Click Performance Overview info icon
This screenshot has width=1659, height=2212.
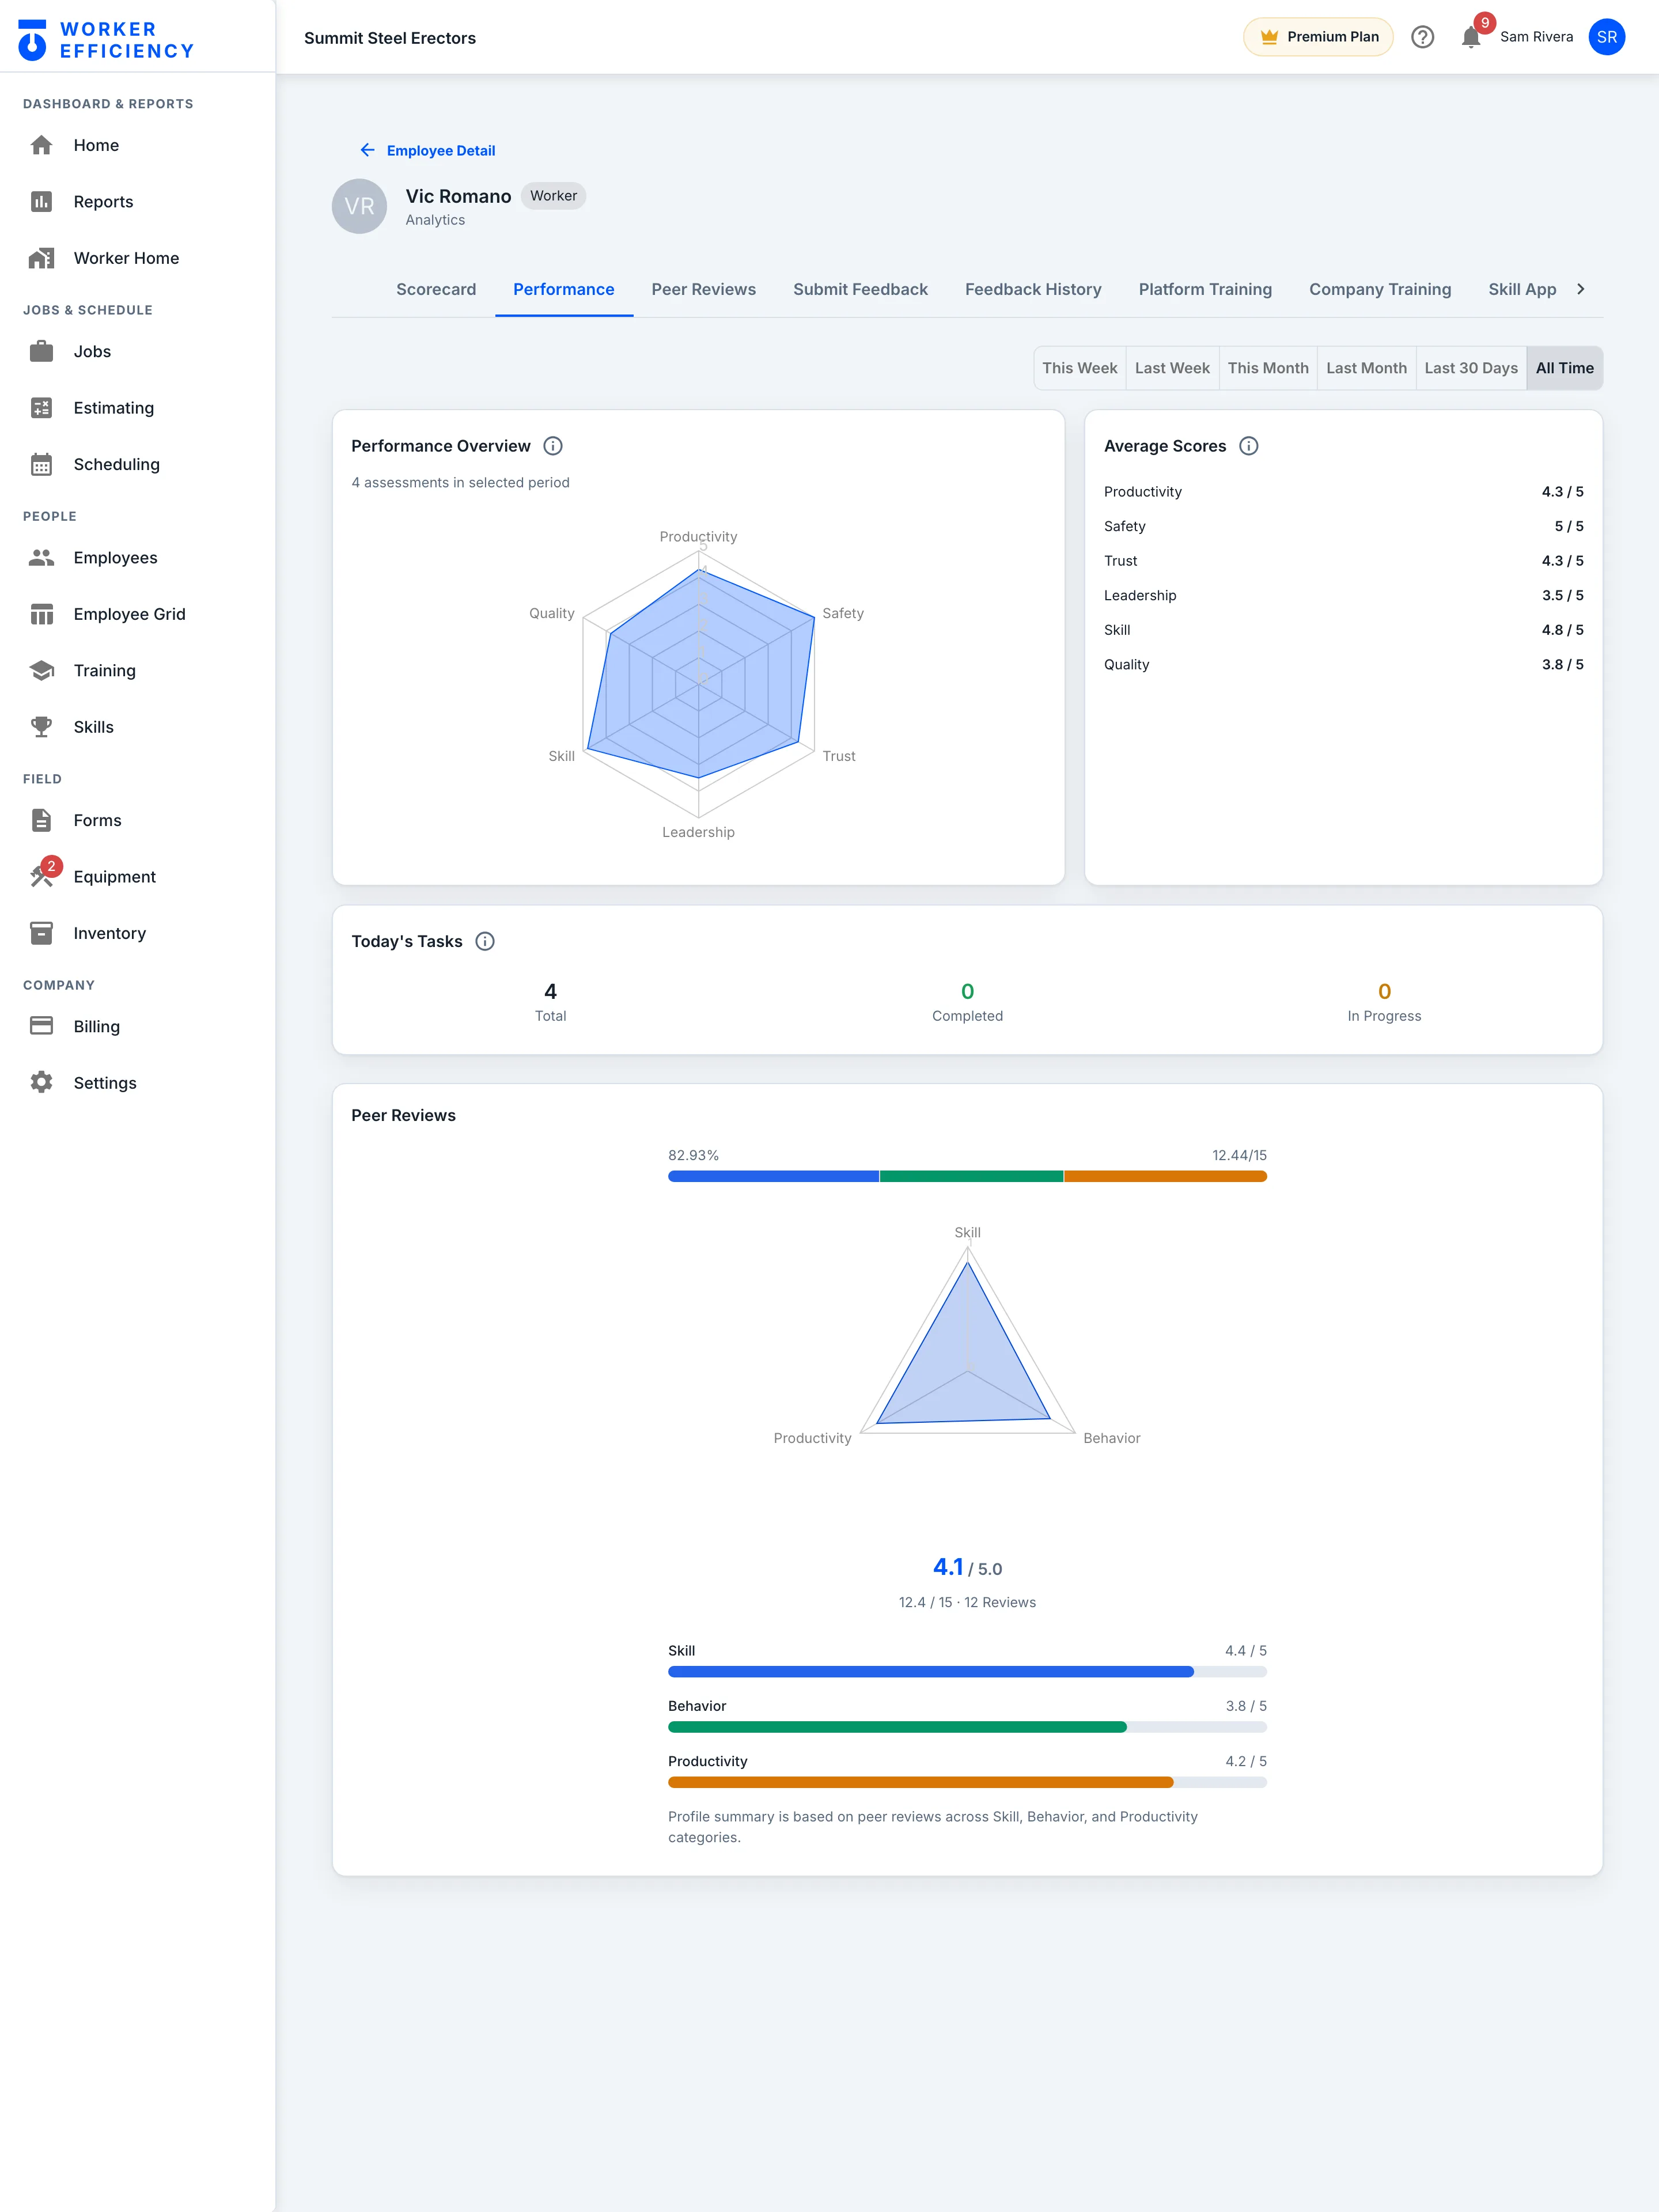pos(553,446)
